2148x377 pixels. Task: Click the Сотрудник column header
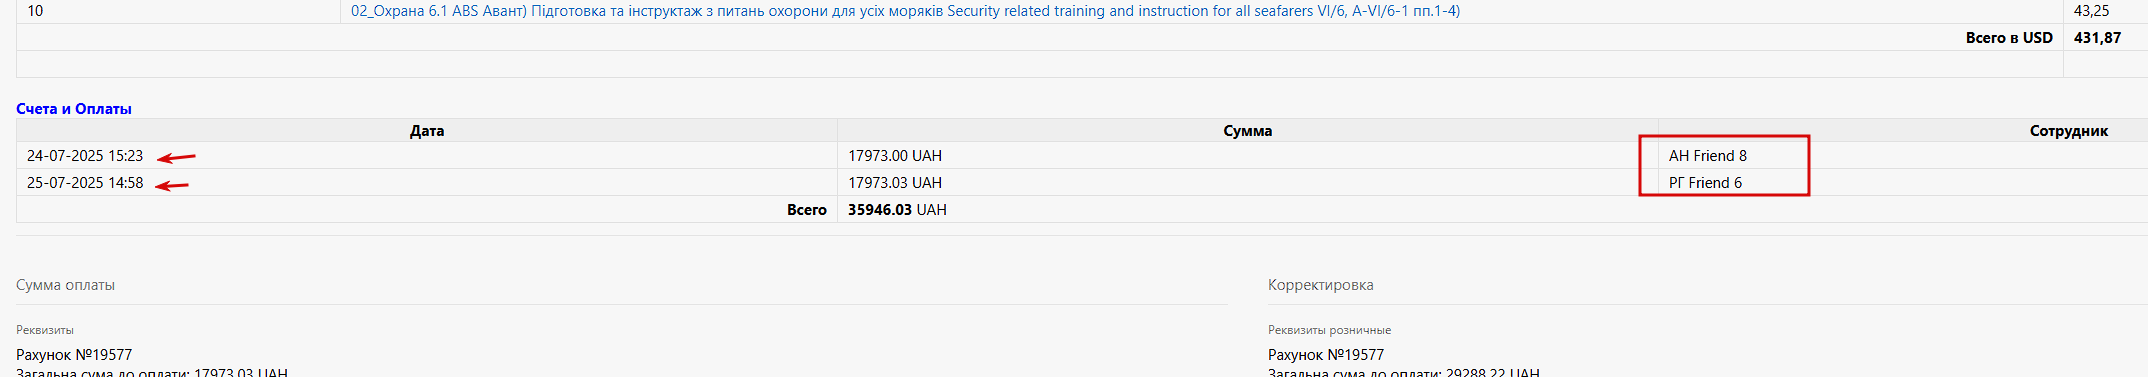[2068, 131]
